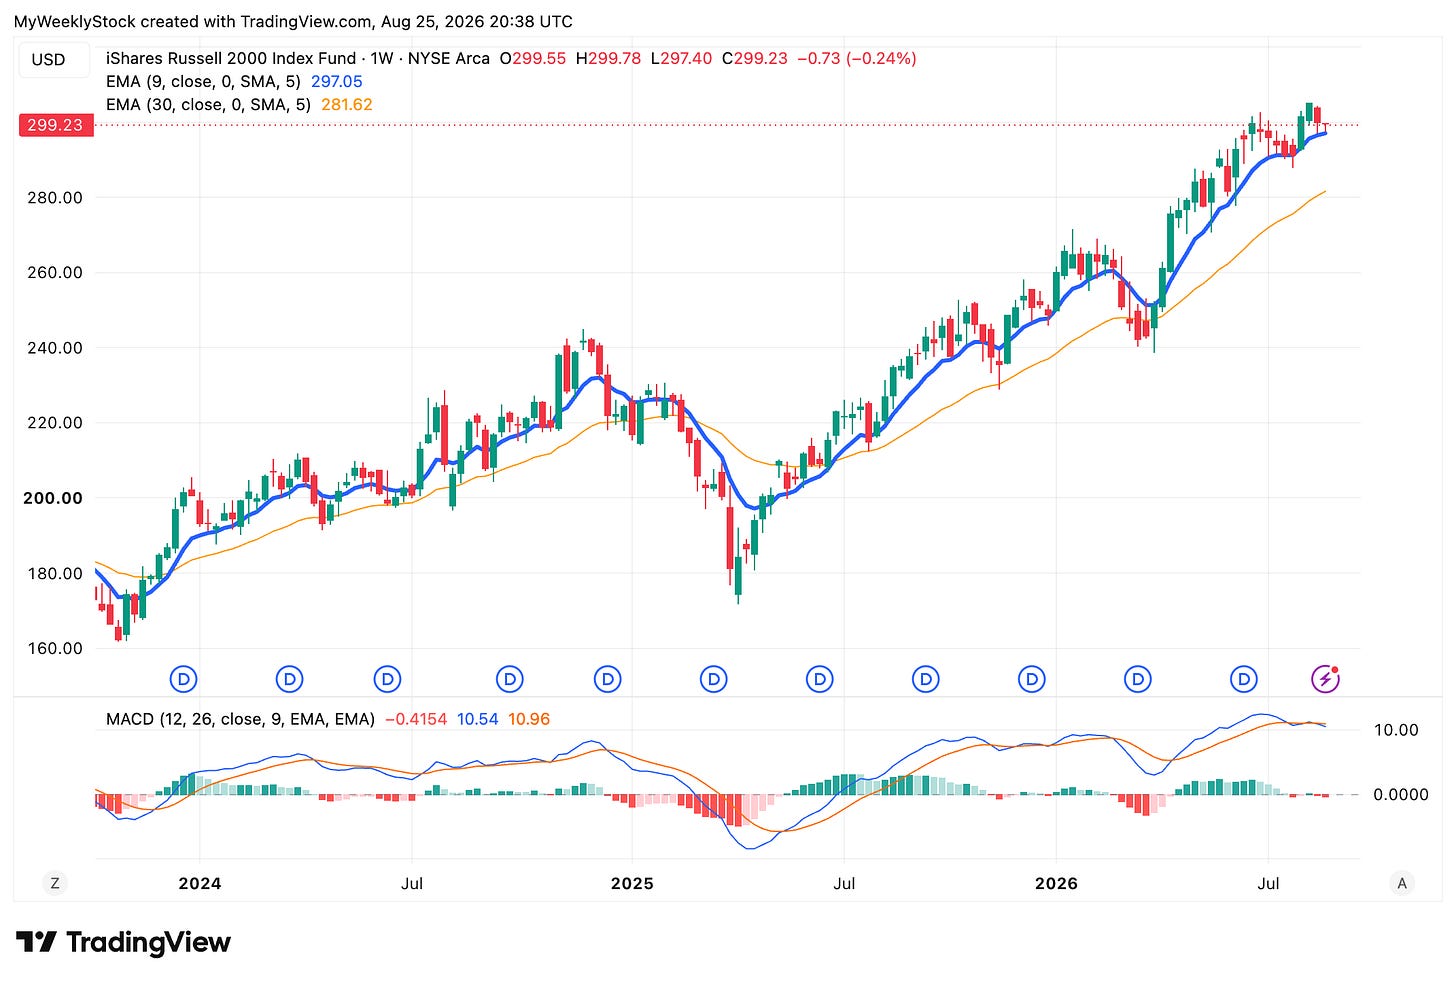This screenshot has width=1456, height=983.
Task: Click the 260.00 price axis label
Action: (55, 273)
